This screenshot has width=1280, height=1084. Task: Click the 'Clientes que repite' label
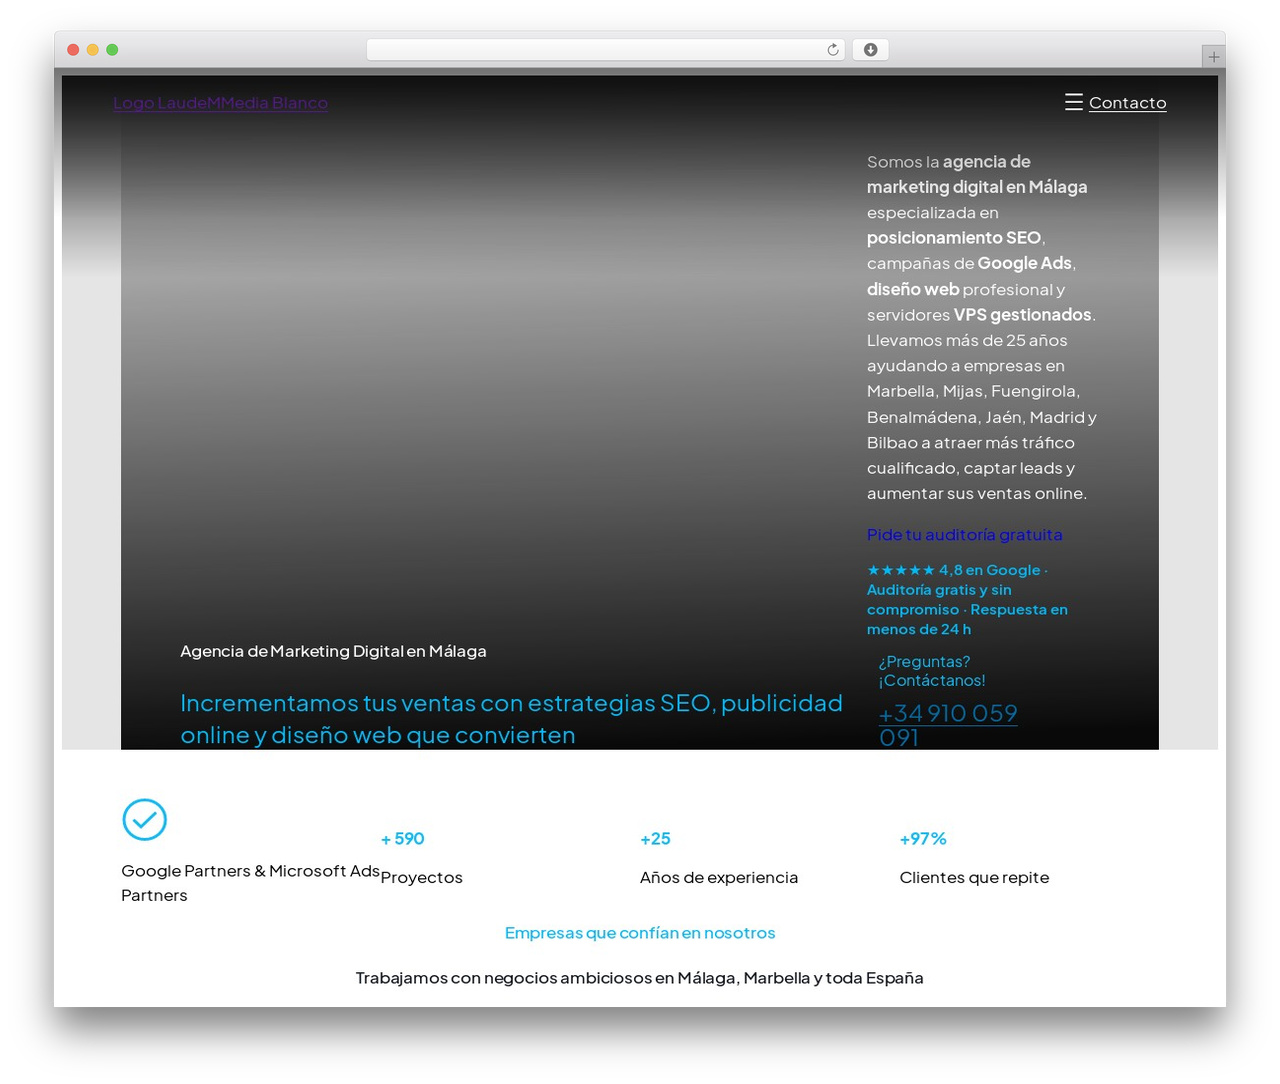click(x=975, y=878)
